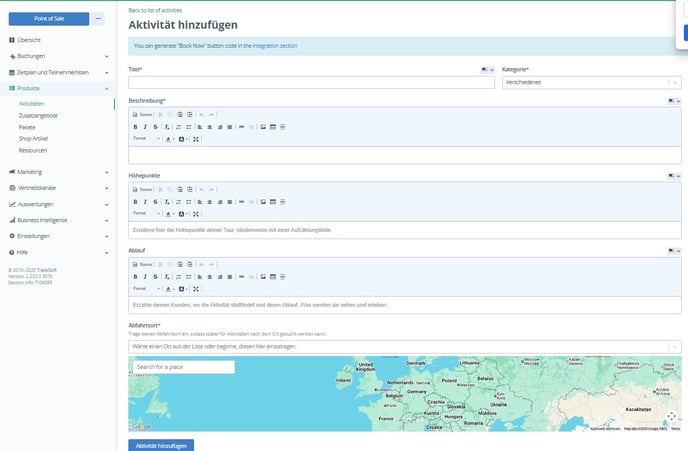Expand Zeitplan und Teilnehmerlisten menu
This screenshot has width=688, height=451.
tap(58, 72)
